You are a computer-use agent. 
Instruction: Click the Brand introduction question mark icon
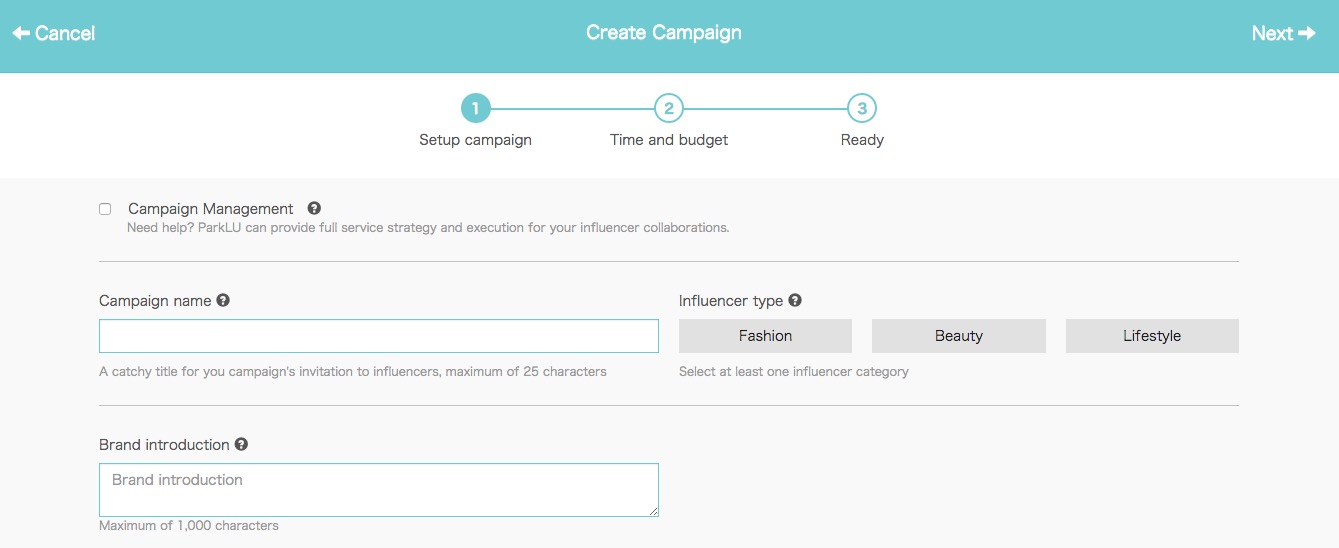pos(241,444)
